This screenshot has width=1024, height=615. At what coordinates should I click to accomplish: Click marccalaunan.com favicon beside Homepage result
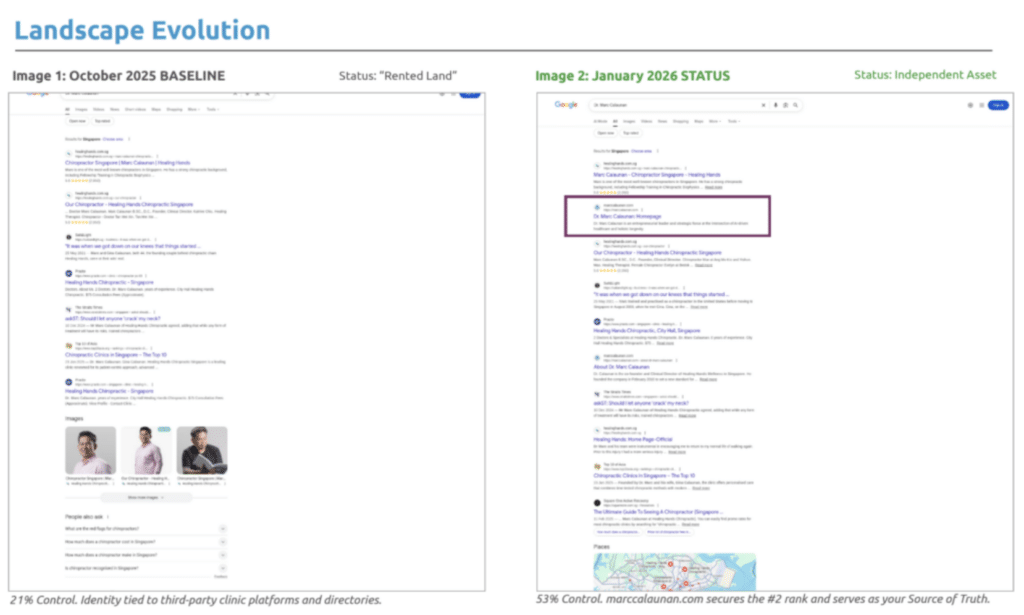597,207
